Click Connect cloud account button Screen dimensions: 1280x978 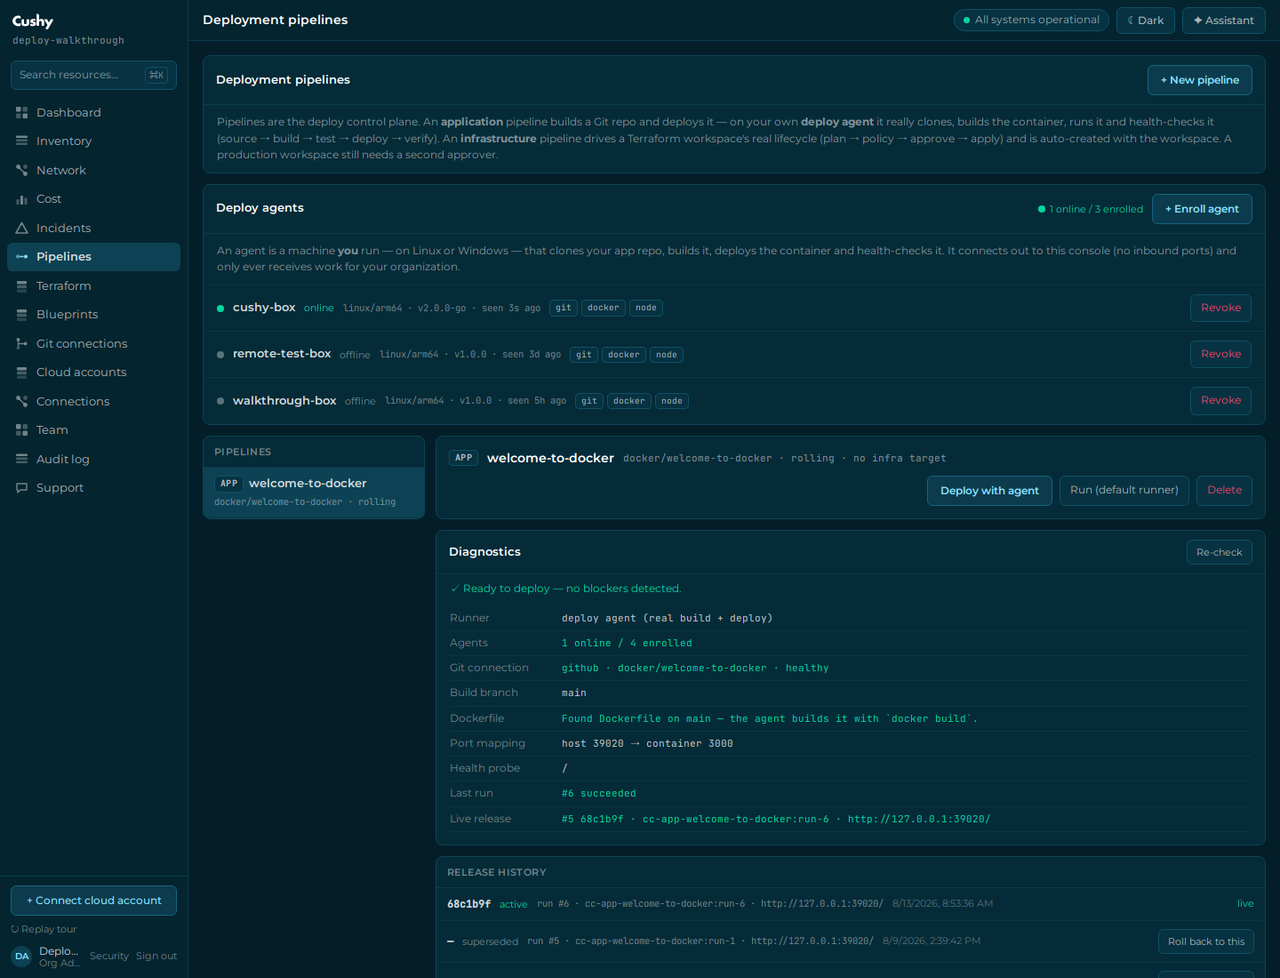(x=94, y=901)
